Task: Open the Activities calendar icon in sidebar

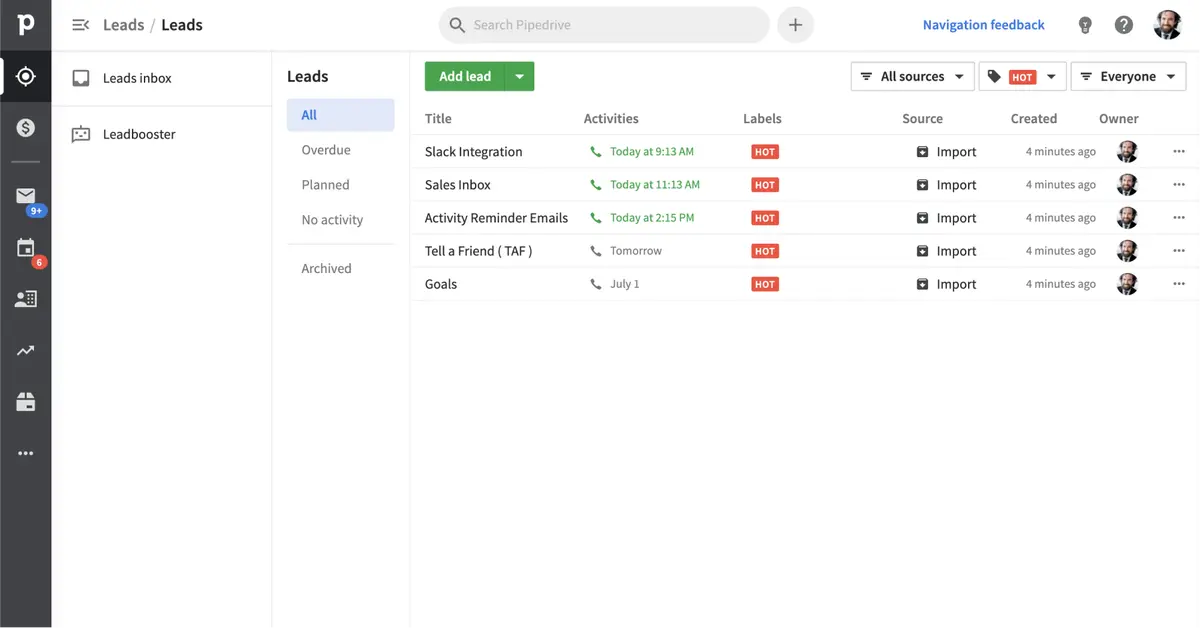Action: coord(26,248)
